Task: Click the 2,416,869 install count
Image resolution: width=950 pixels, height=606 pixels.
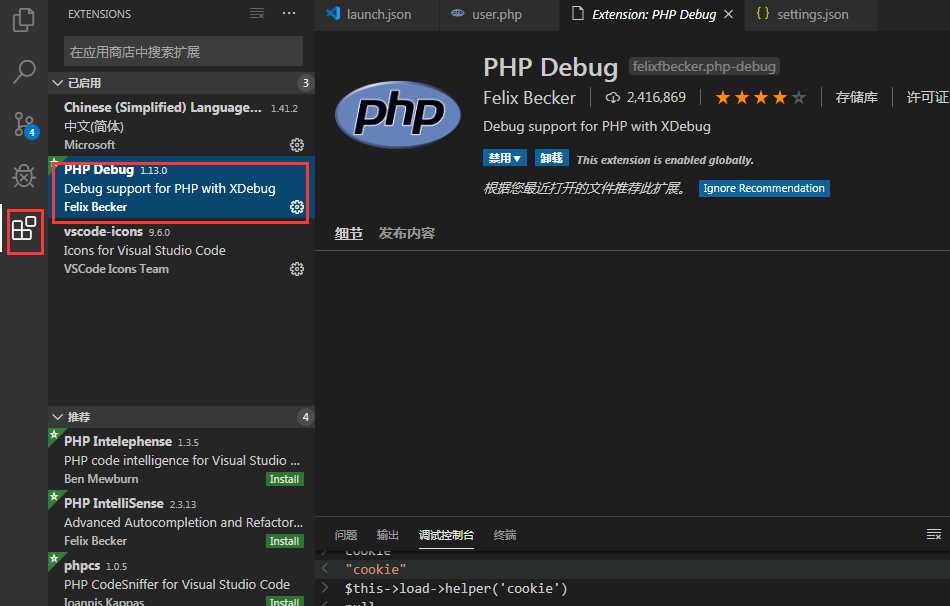Action: [656, 98]
